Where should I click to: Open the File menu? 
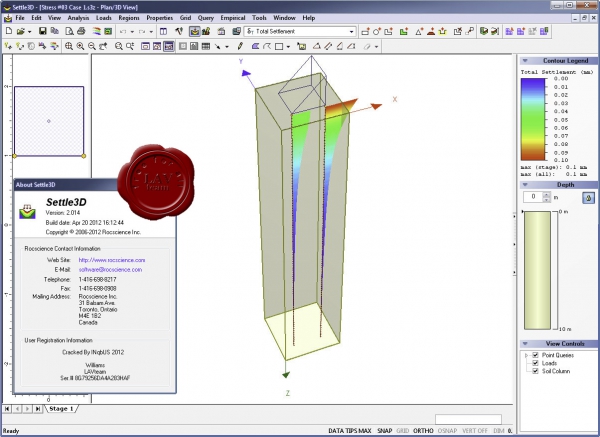pos(20,18)
